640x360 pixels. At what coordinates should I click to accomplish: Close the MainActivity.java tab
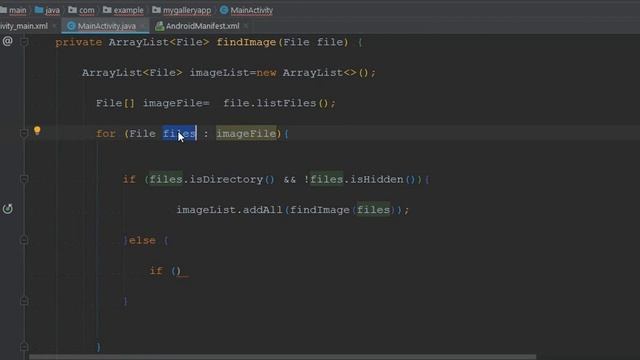142,26
